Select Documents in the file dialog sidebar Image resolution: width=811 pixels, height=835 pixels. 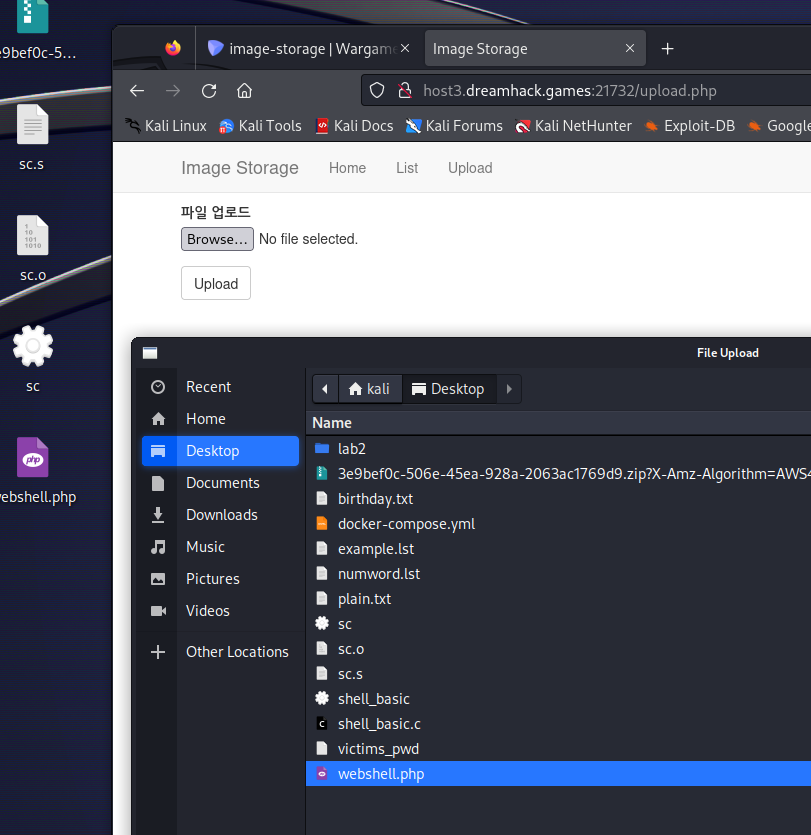click(x=220, y=483)
